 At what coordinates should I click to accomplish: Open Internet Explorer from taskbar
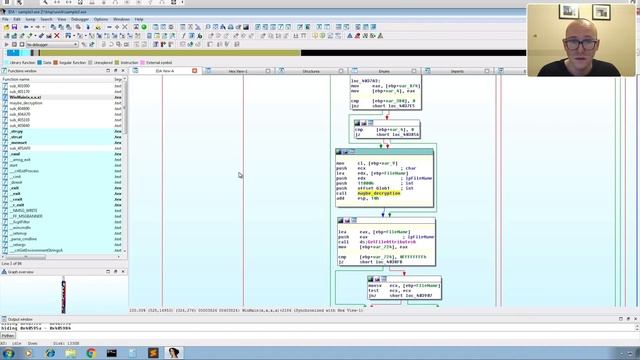[50, 353]
